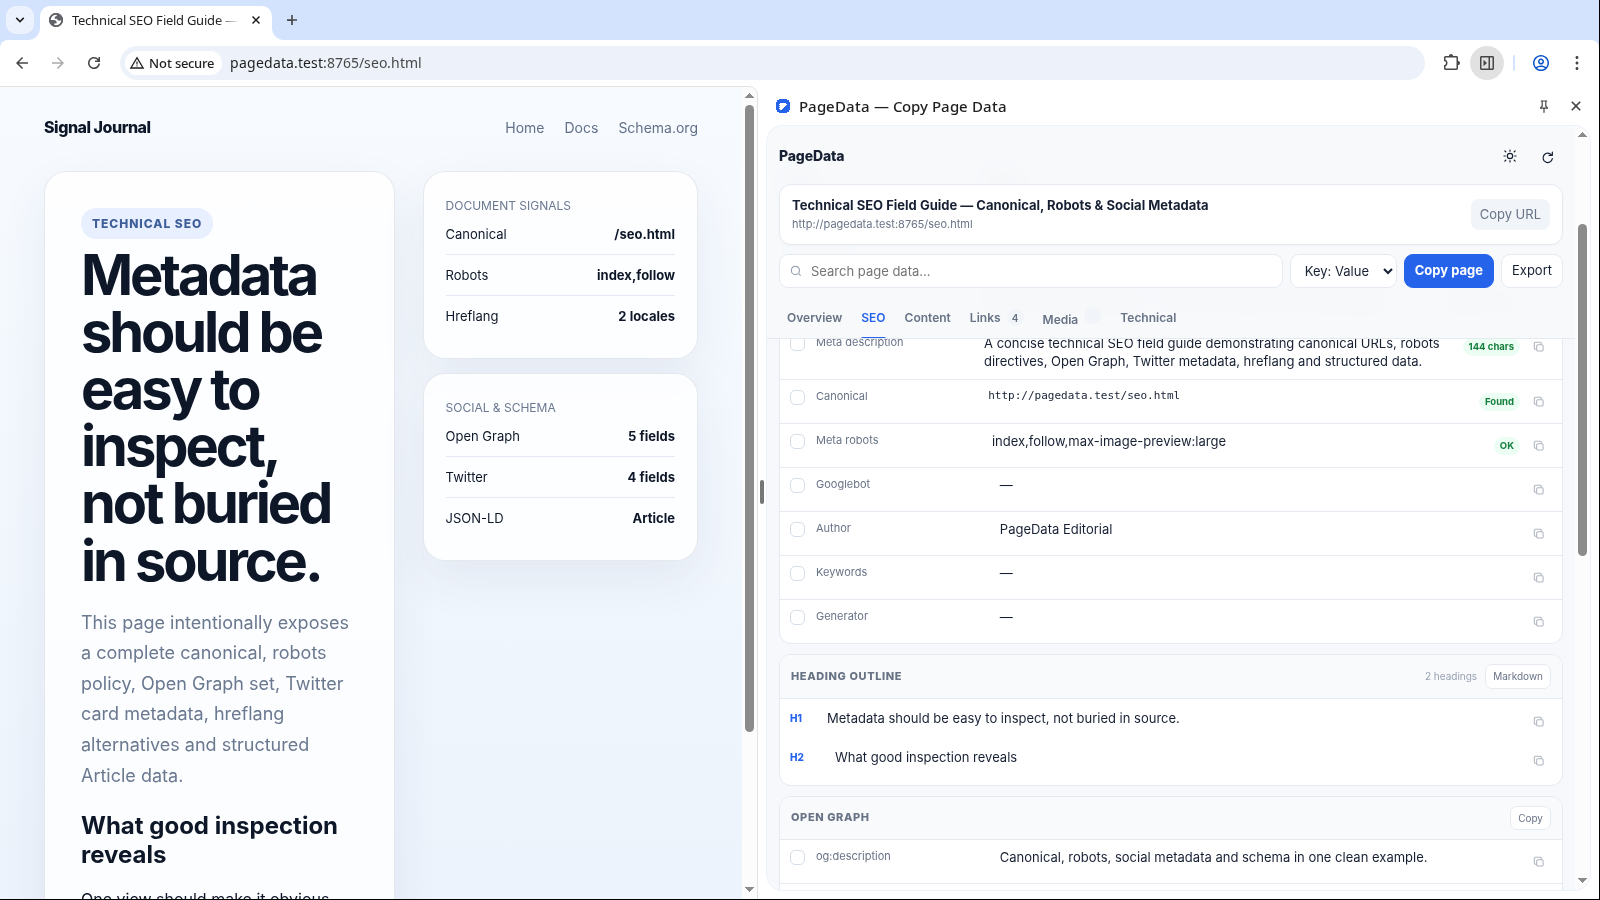Check the Author row checkbox

pos(798,529)
